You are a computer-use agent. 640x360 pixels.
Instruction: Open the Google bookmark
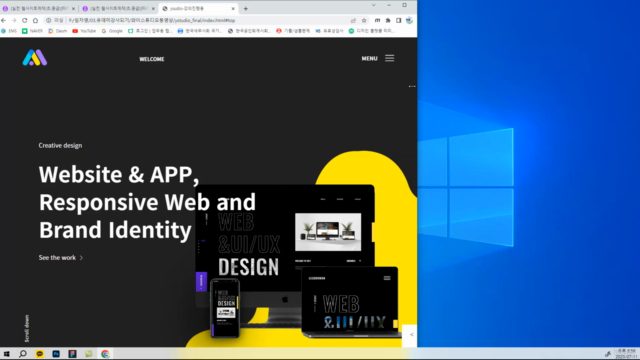[x=112, y=31]
